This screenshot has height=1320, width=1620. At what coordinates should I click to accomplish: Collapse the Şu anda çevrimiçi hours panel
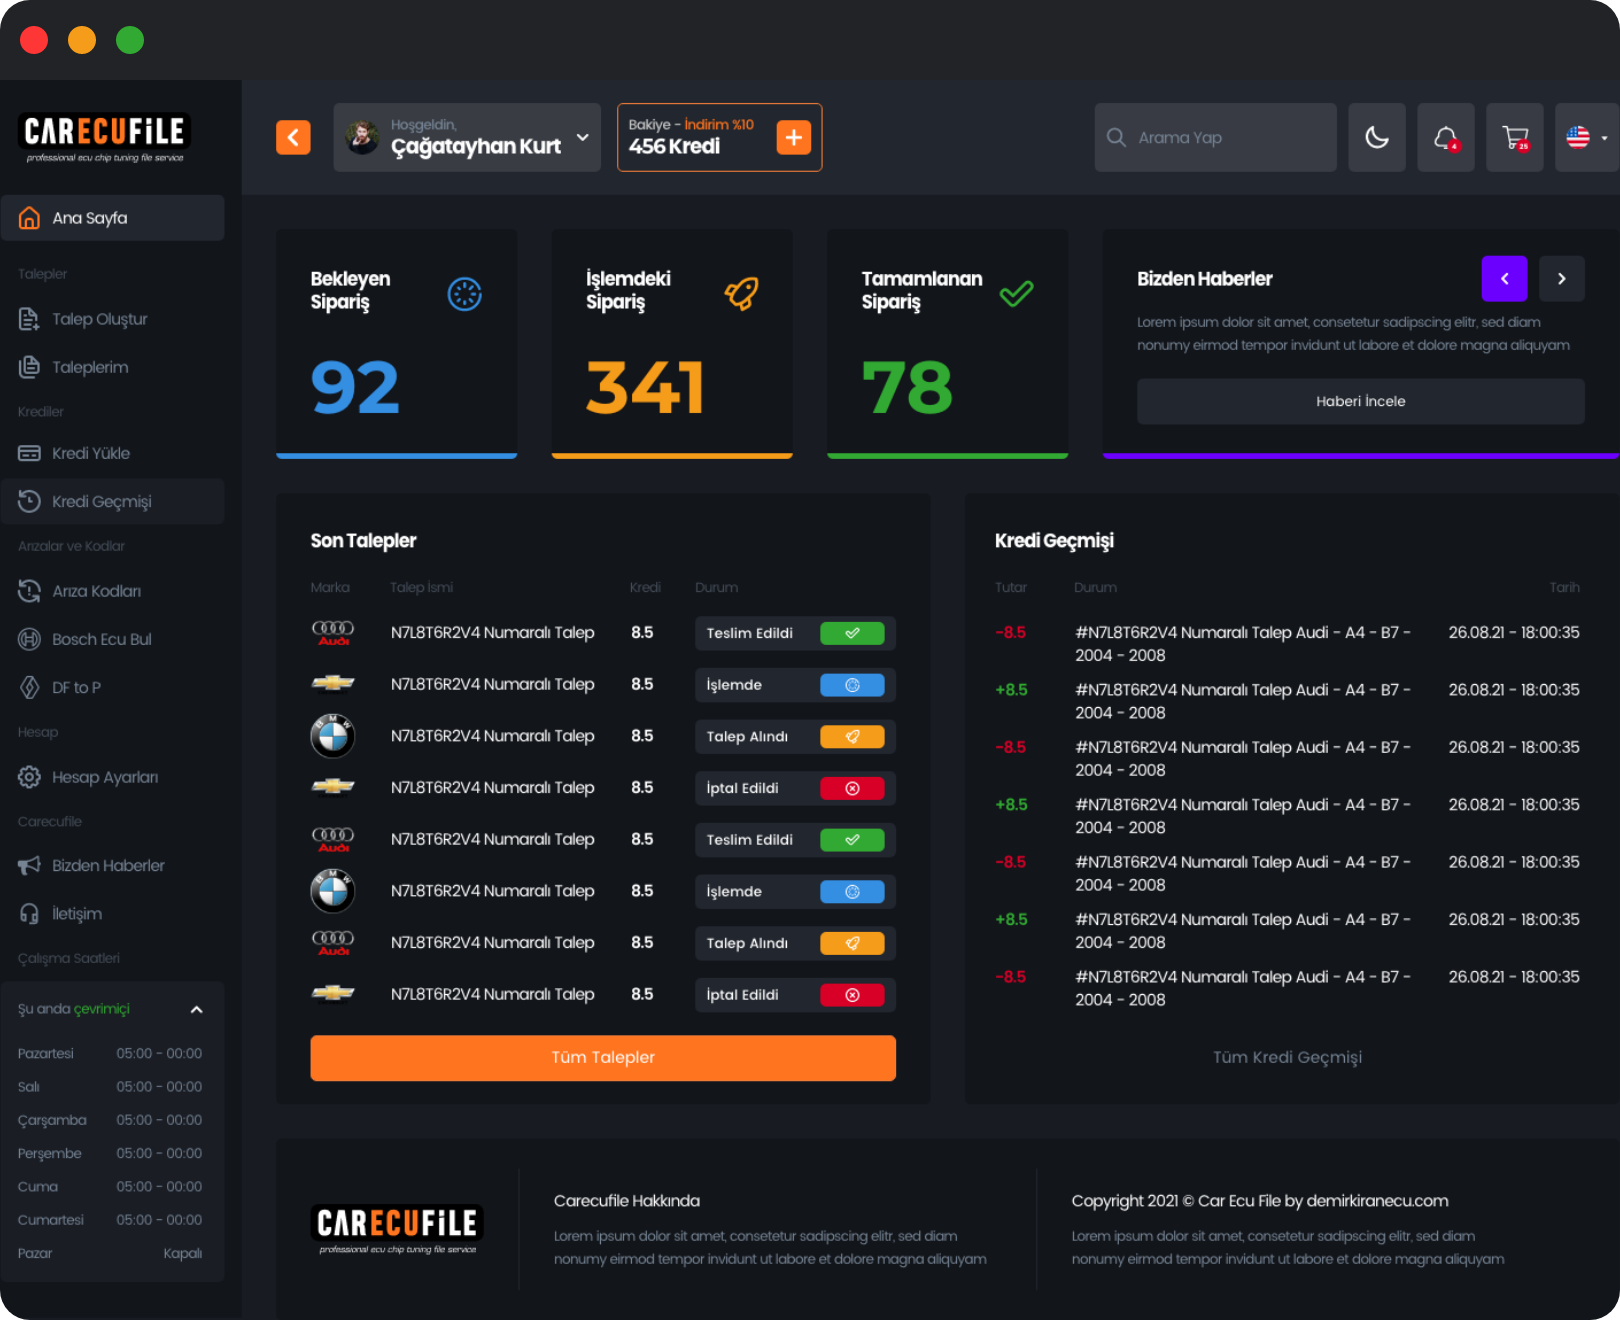click(x=197, y=1010)
